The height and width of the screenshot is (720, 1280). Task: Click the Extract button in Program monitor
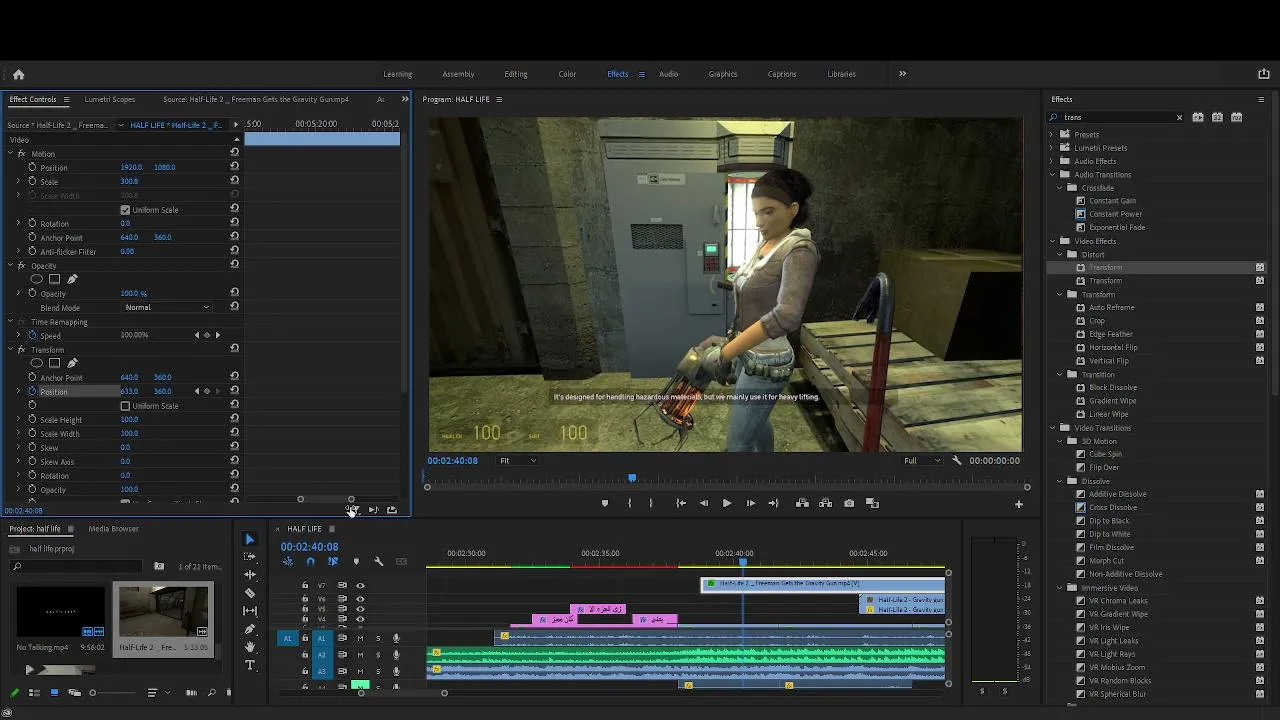coord(826,504)
